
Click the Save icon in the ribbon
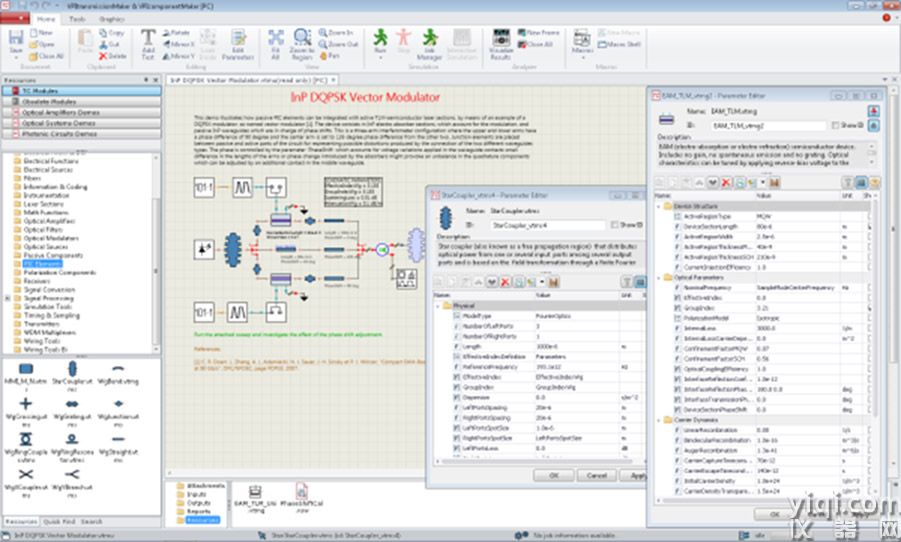pos(16,38)
